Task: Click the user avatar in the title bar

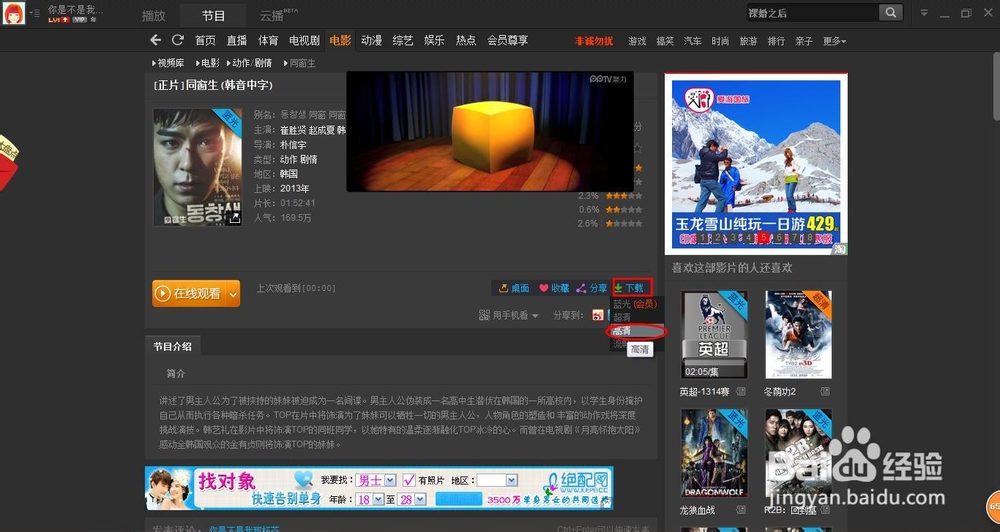Action: pyautogui.click(x=14, y=13)
